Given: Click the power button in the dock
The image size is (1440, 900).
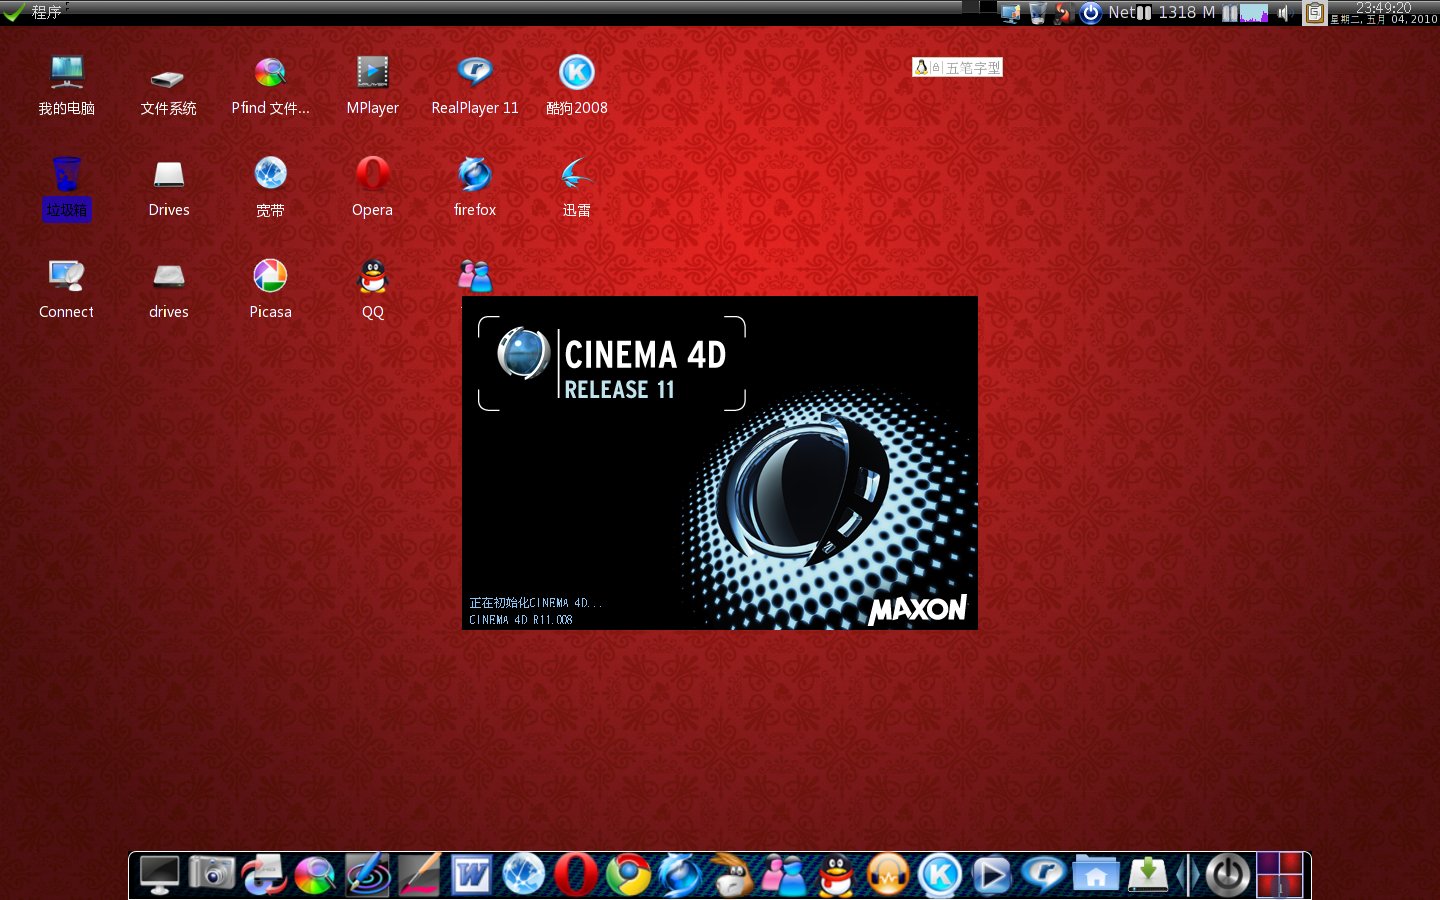Looking at the screenshot, I should click(1228, 876).
